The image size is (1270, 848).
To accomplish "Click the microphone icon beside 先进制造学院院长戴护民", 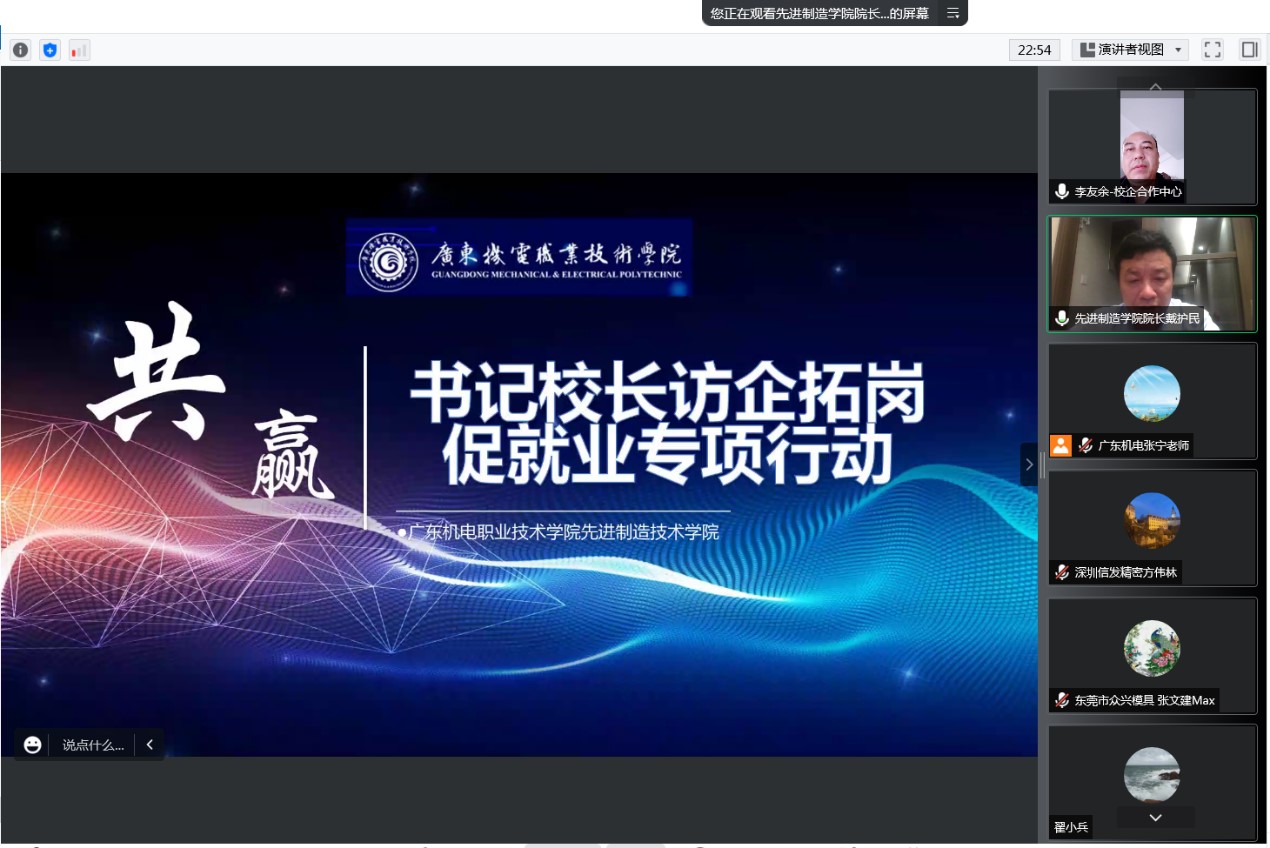I will 1062,319.
